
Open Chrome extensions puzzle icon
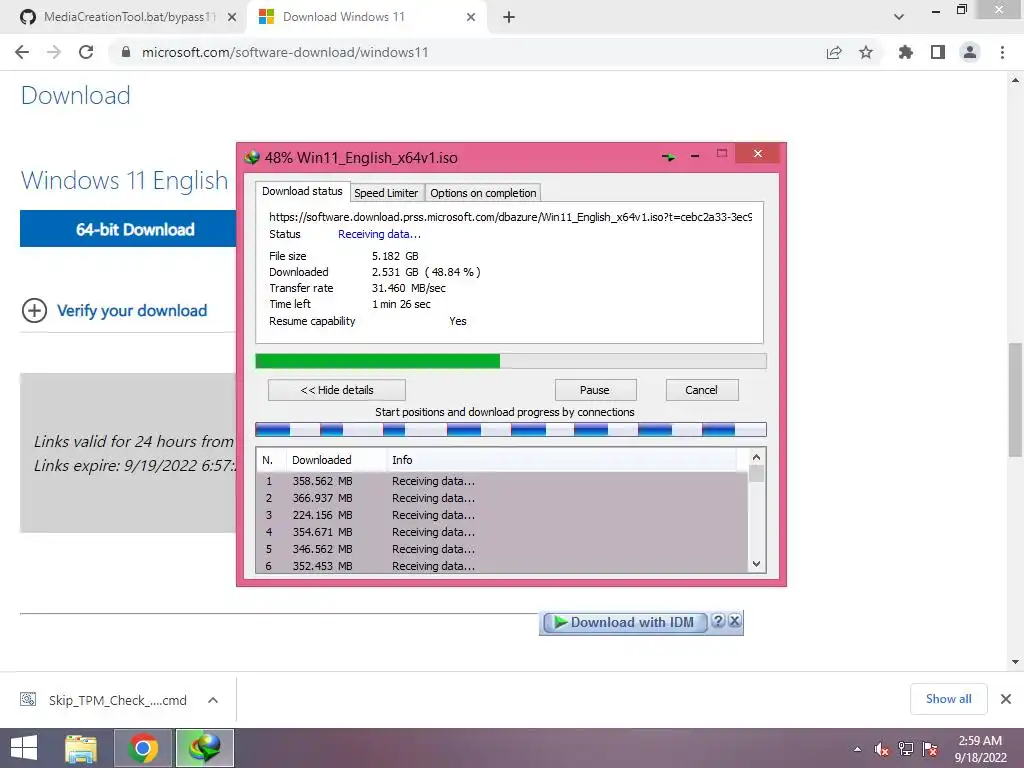click(x=906, y=52)
